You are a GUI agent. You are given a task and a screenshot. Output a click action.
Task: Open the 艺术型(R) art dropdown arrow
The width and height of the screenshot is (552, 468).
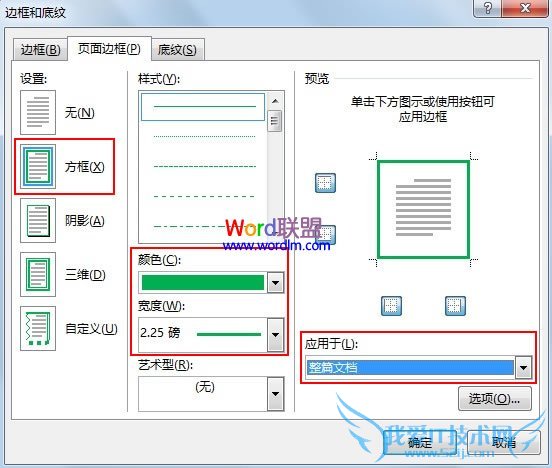pos(275,394)
